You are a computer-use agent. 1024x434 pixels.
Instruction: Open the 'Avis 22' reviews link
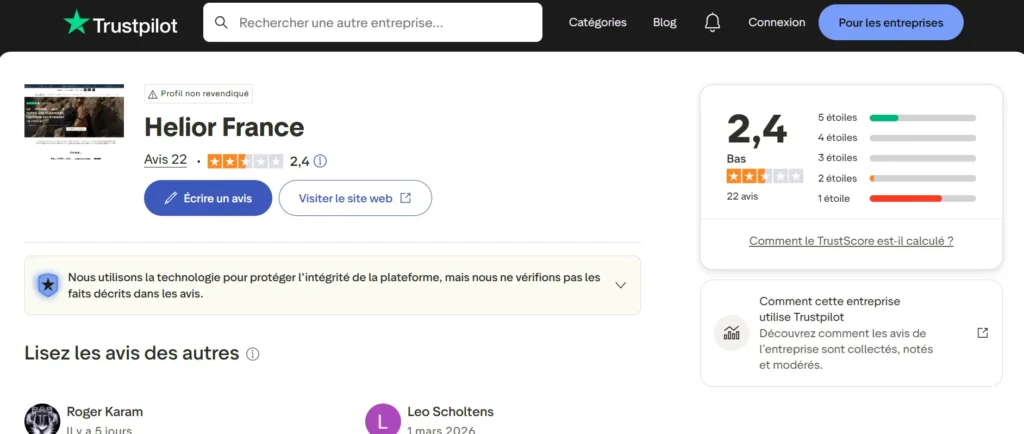point(166,160)
